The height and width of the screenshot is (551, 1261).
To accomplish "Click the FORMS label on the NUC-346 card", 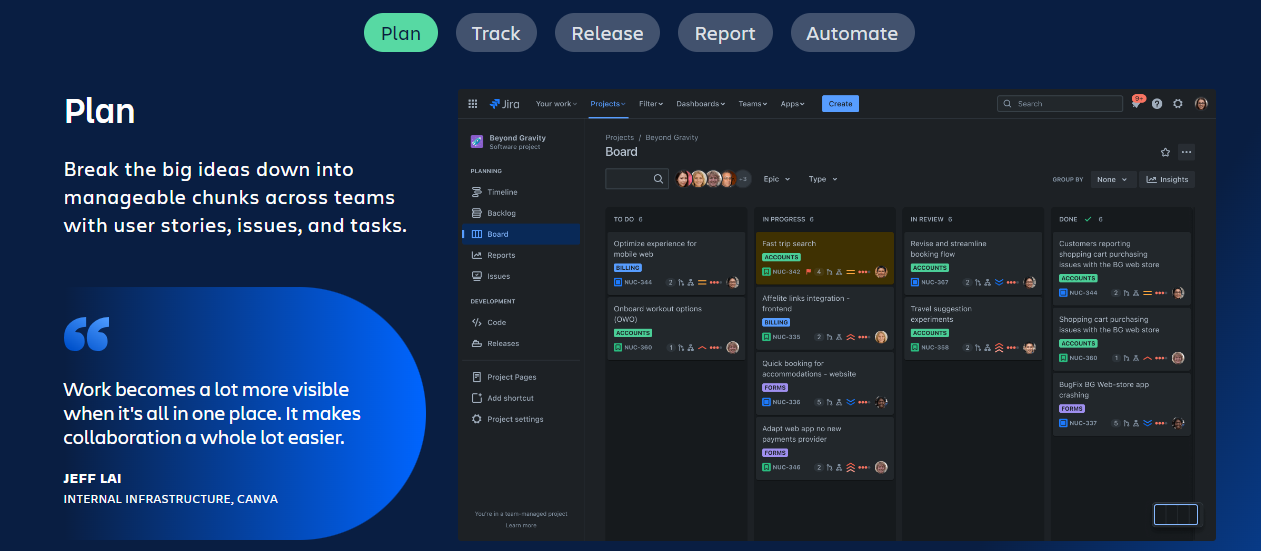I will pyautogui.click(x=775, y=452).
